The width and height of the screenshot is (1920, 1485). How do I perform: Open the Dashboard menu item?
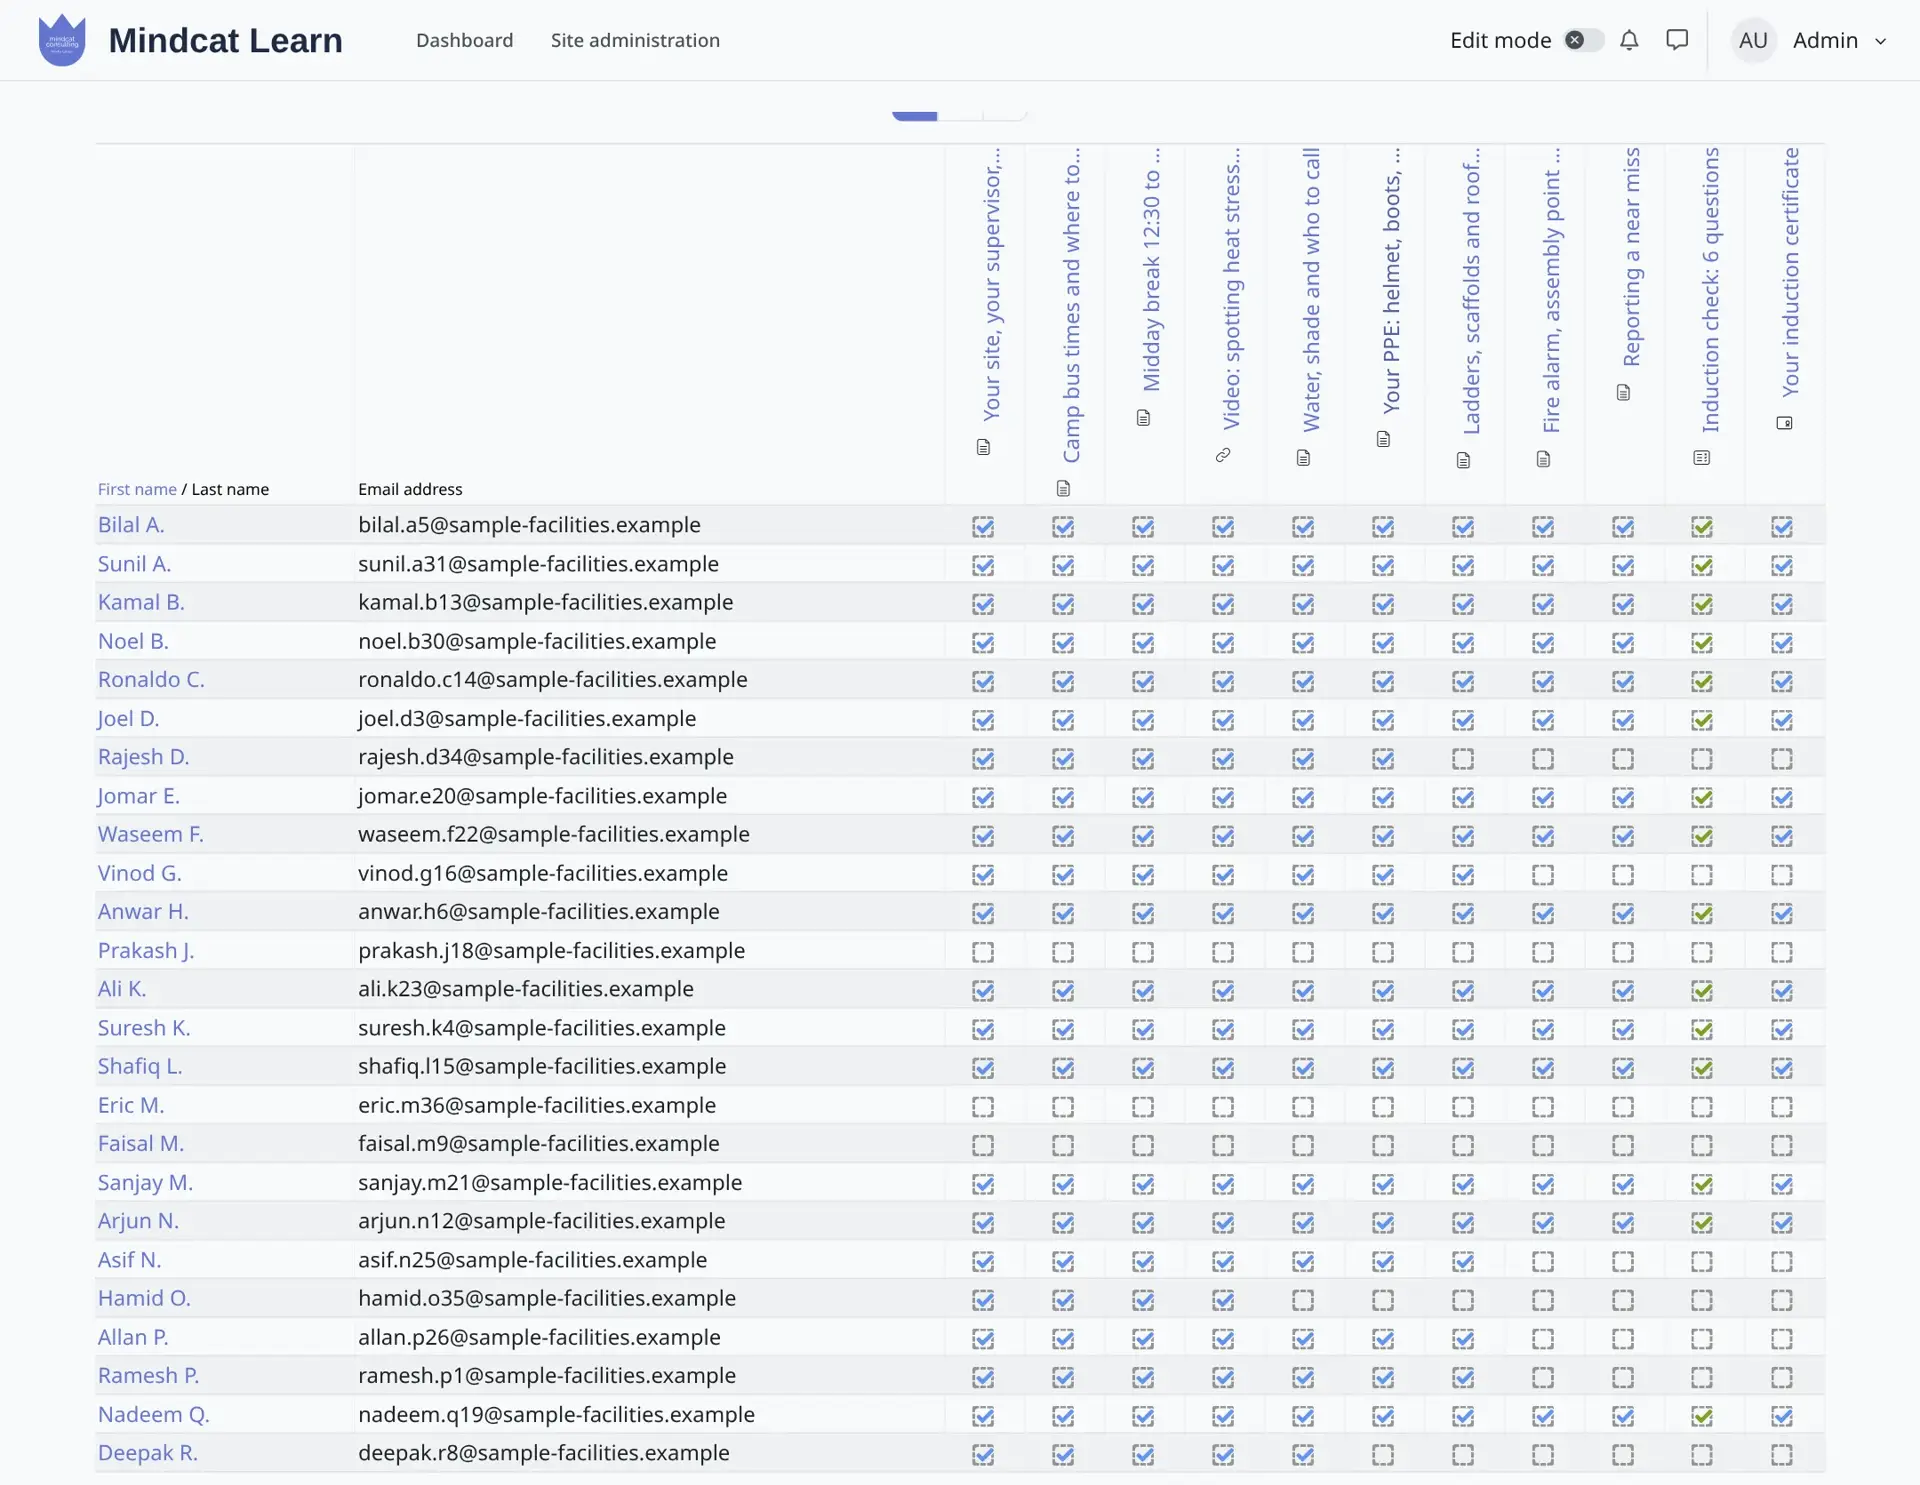[x=465, y=40]
